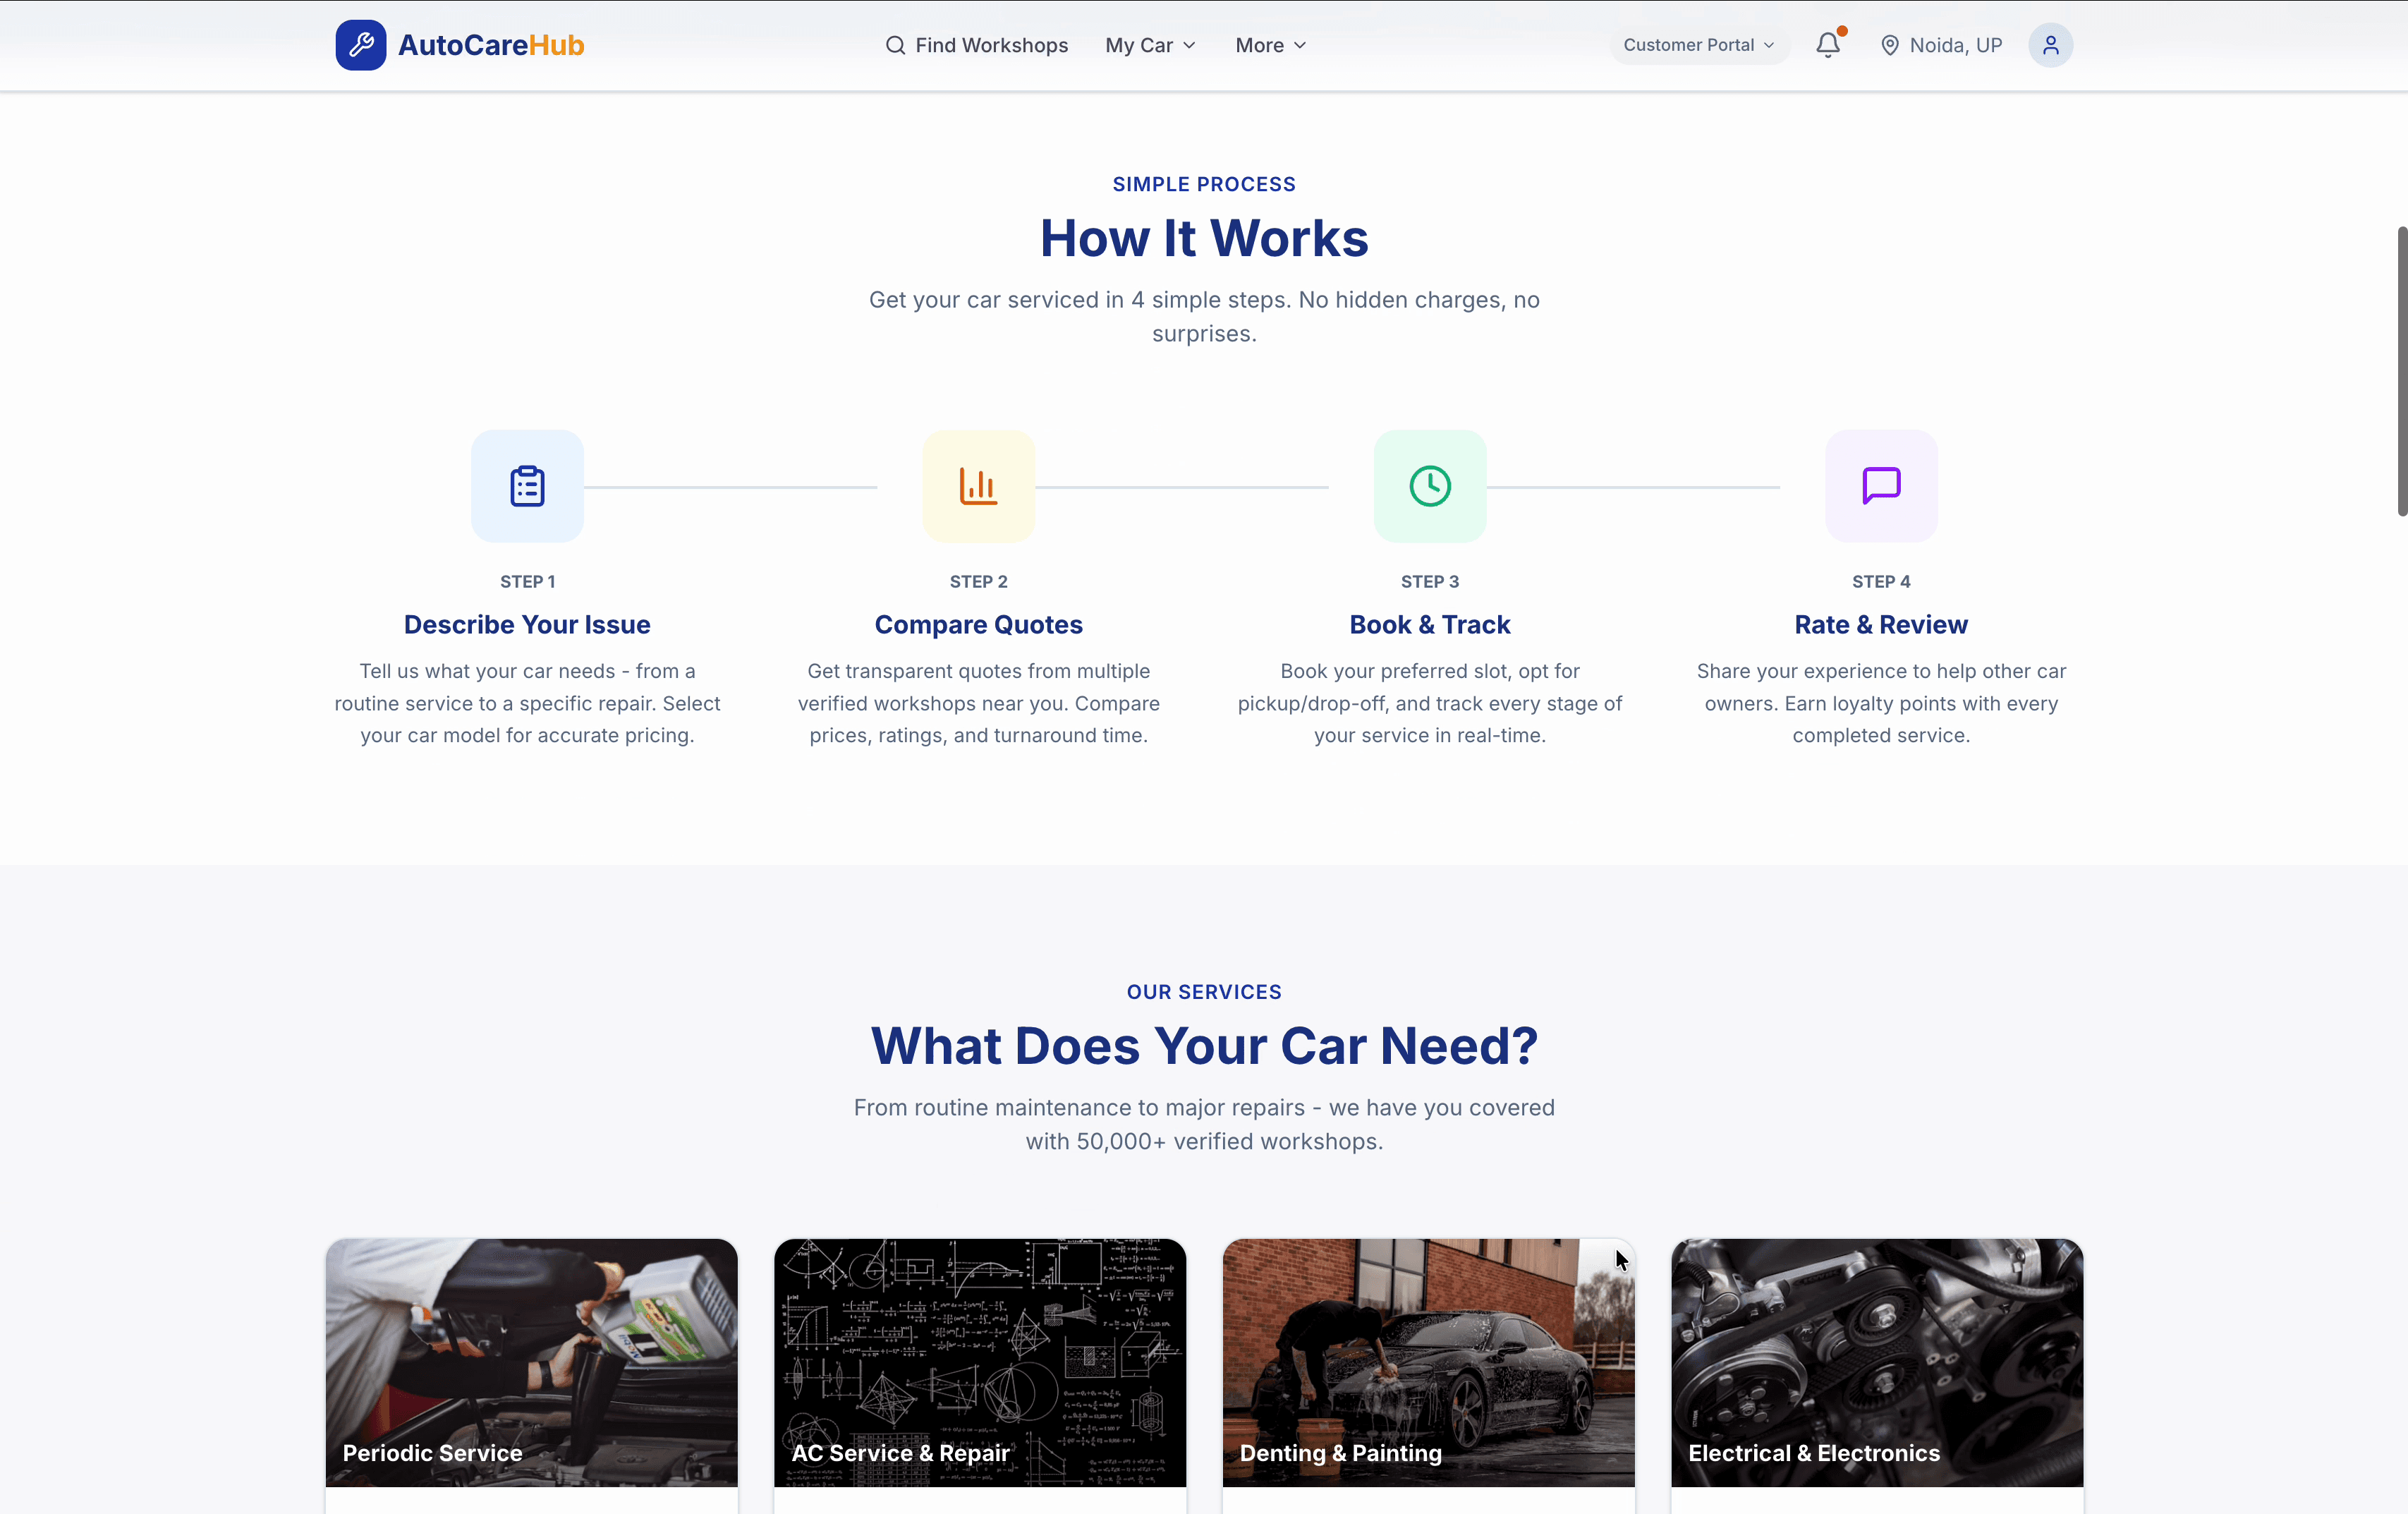The height and width of the screenshot is (1514, 2408).
Task: Expand the My Car dropdown
Action: pos(1150,45)
